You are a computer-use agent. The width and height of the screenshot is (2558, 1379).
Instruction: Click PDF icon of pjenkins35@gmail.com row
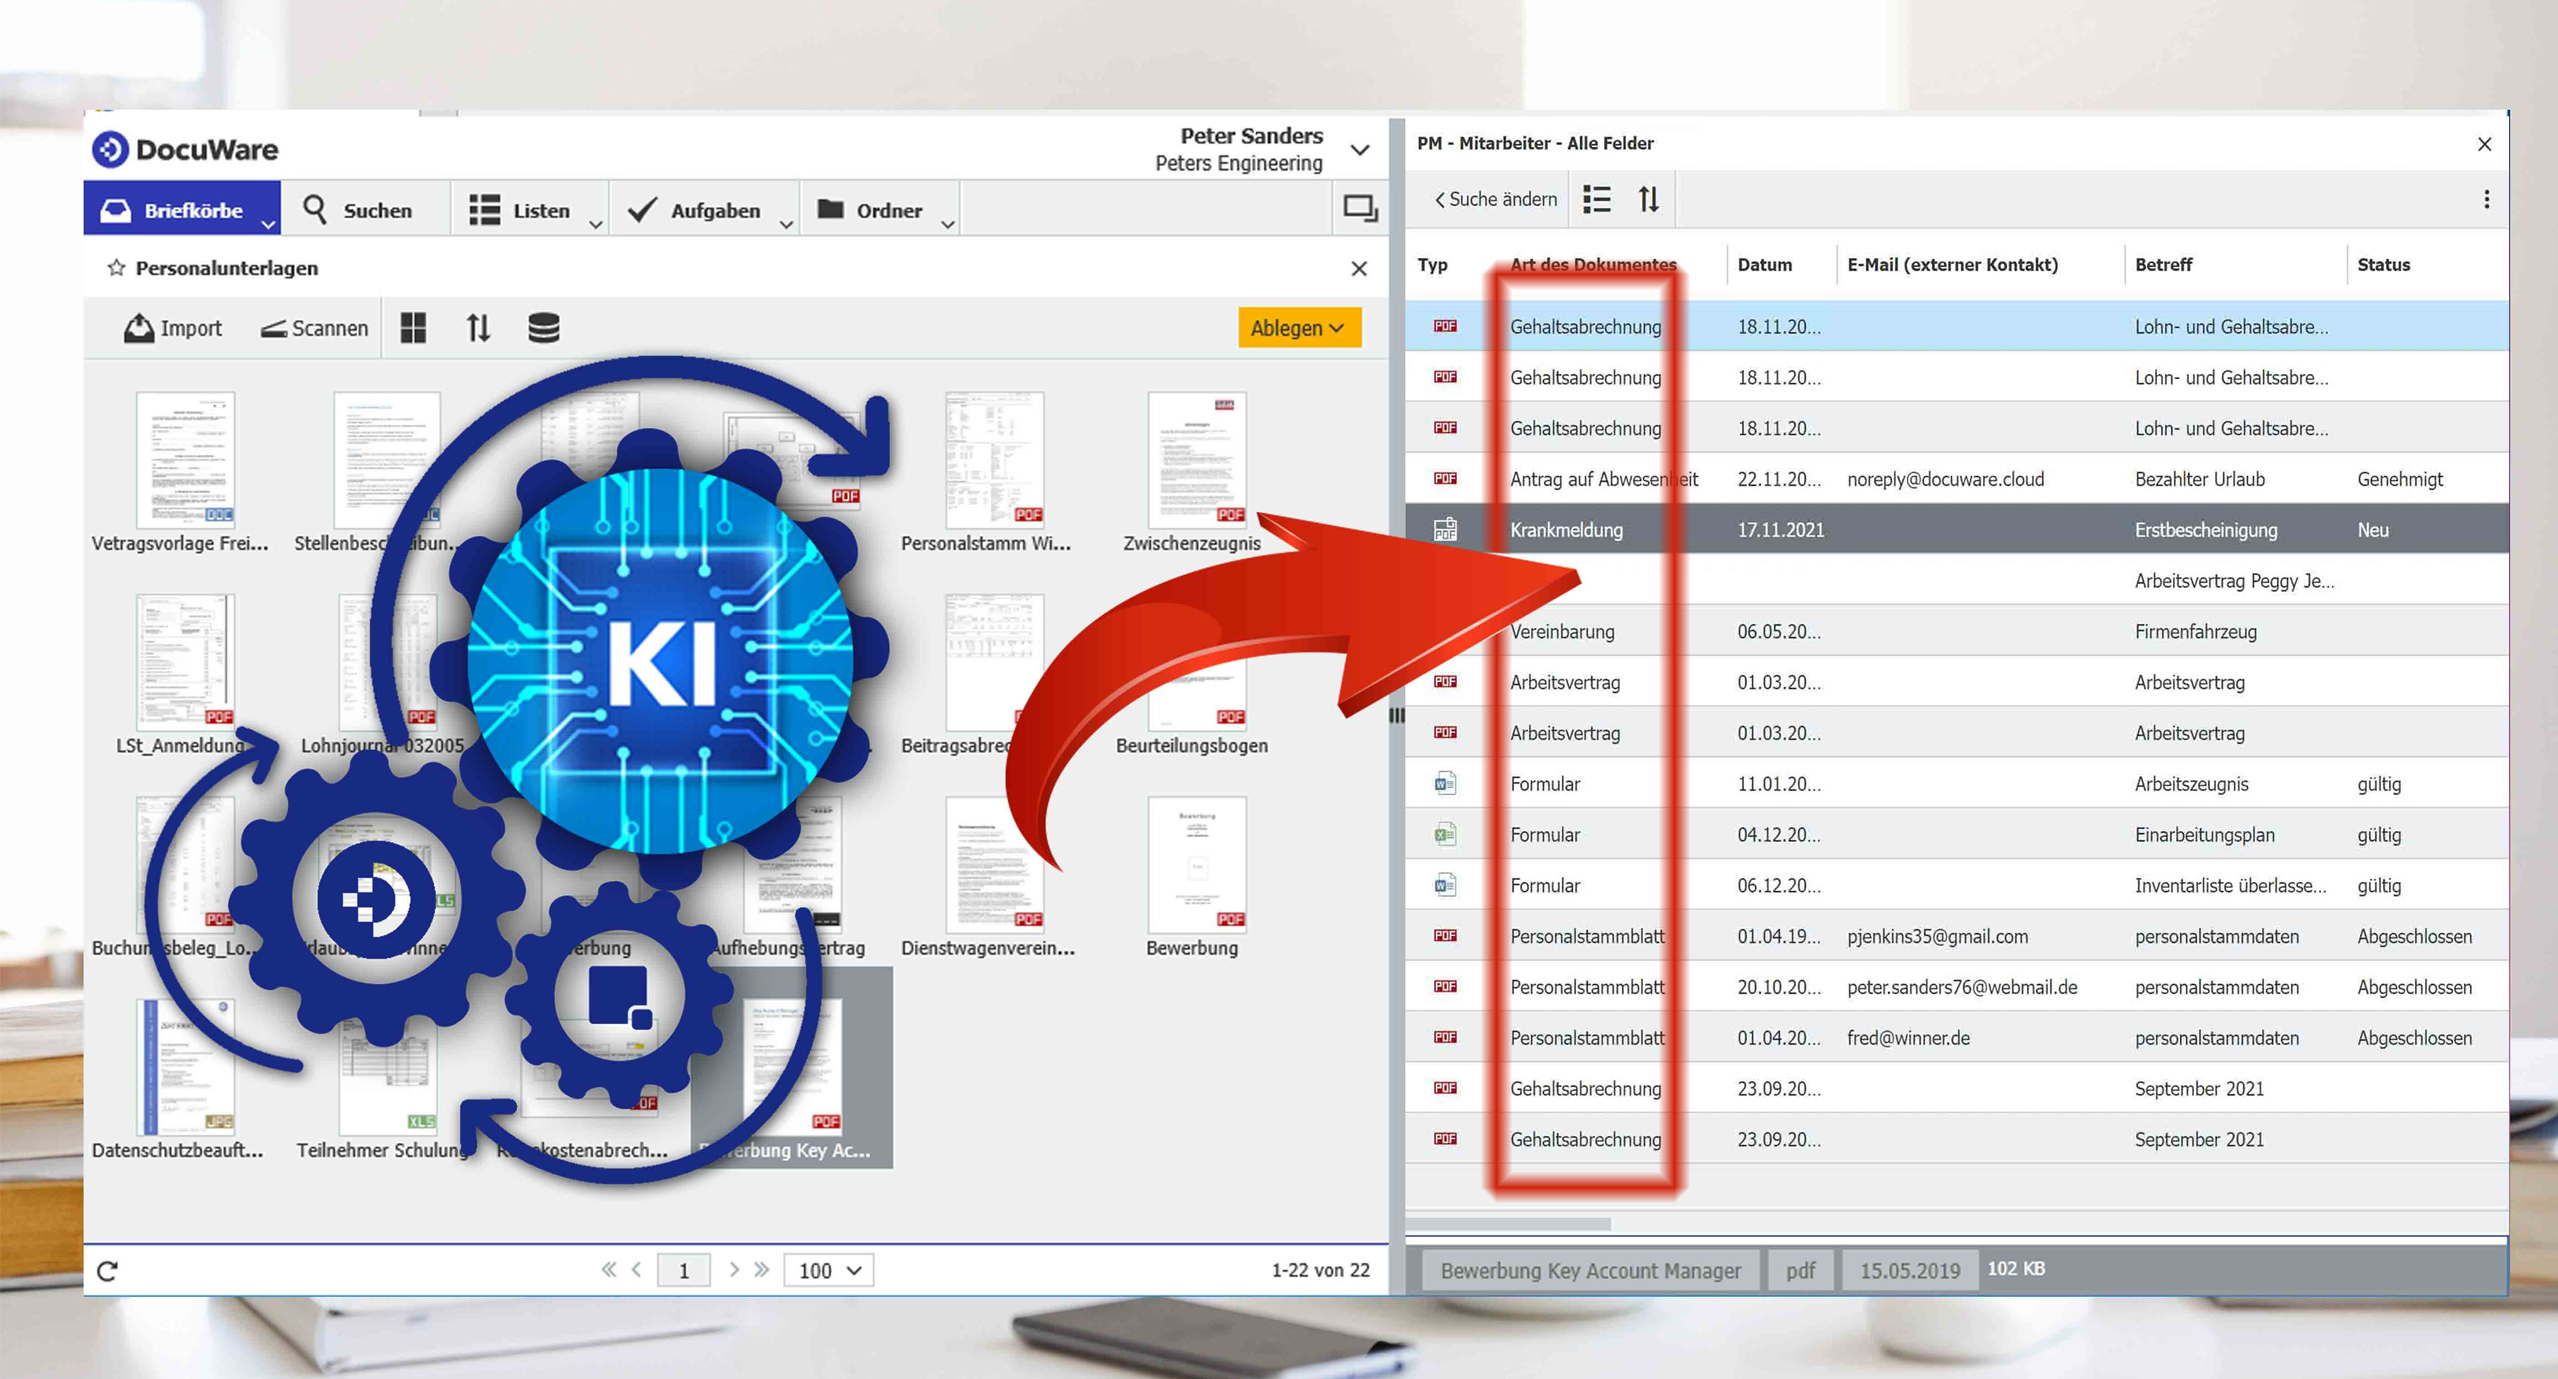pos(1445,935)
